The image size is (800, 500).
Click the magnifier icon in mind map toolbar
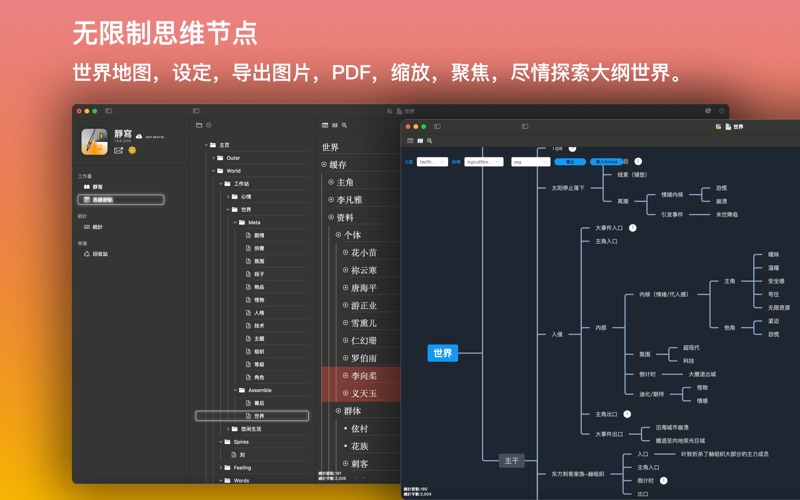[430, 141]
